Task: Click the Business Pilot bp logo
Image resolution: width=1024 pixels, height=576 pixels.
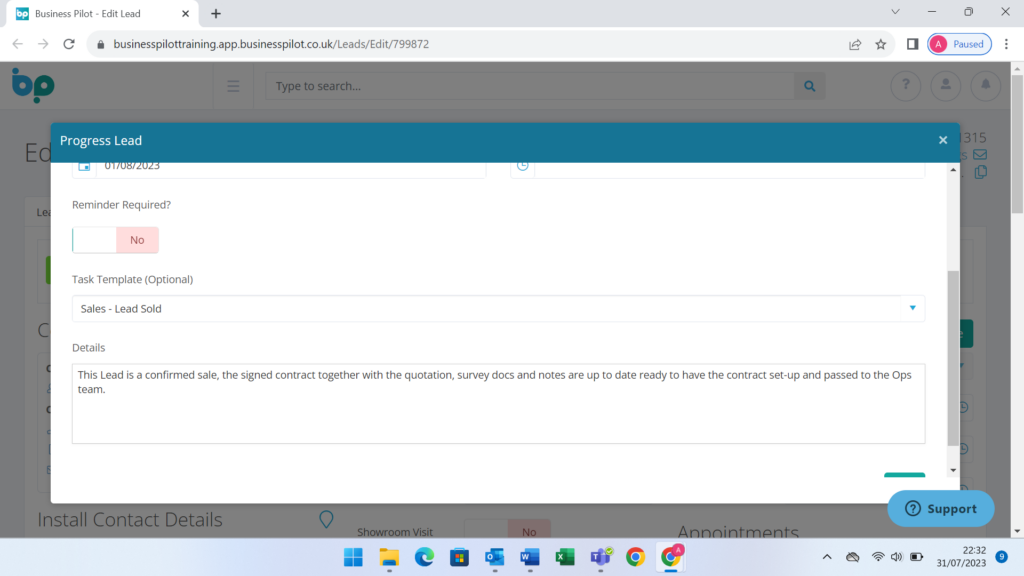Action: [x=33, y=86]
